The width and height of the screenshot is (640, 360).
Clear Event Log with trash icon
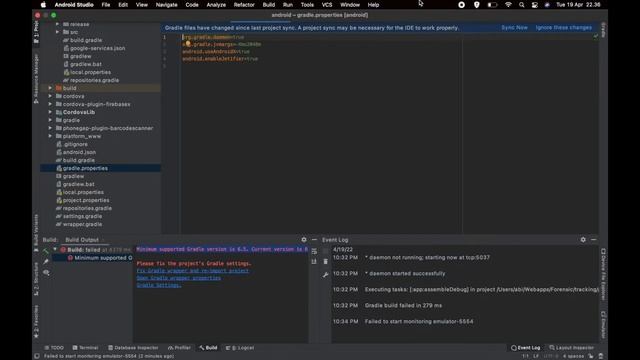(325, 261)
